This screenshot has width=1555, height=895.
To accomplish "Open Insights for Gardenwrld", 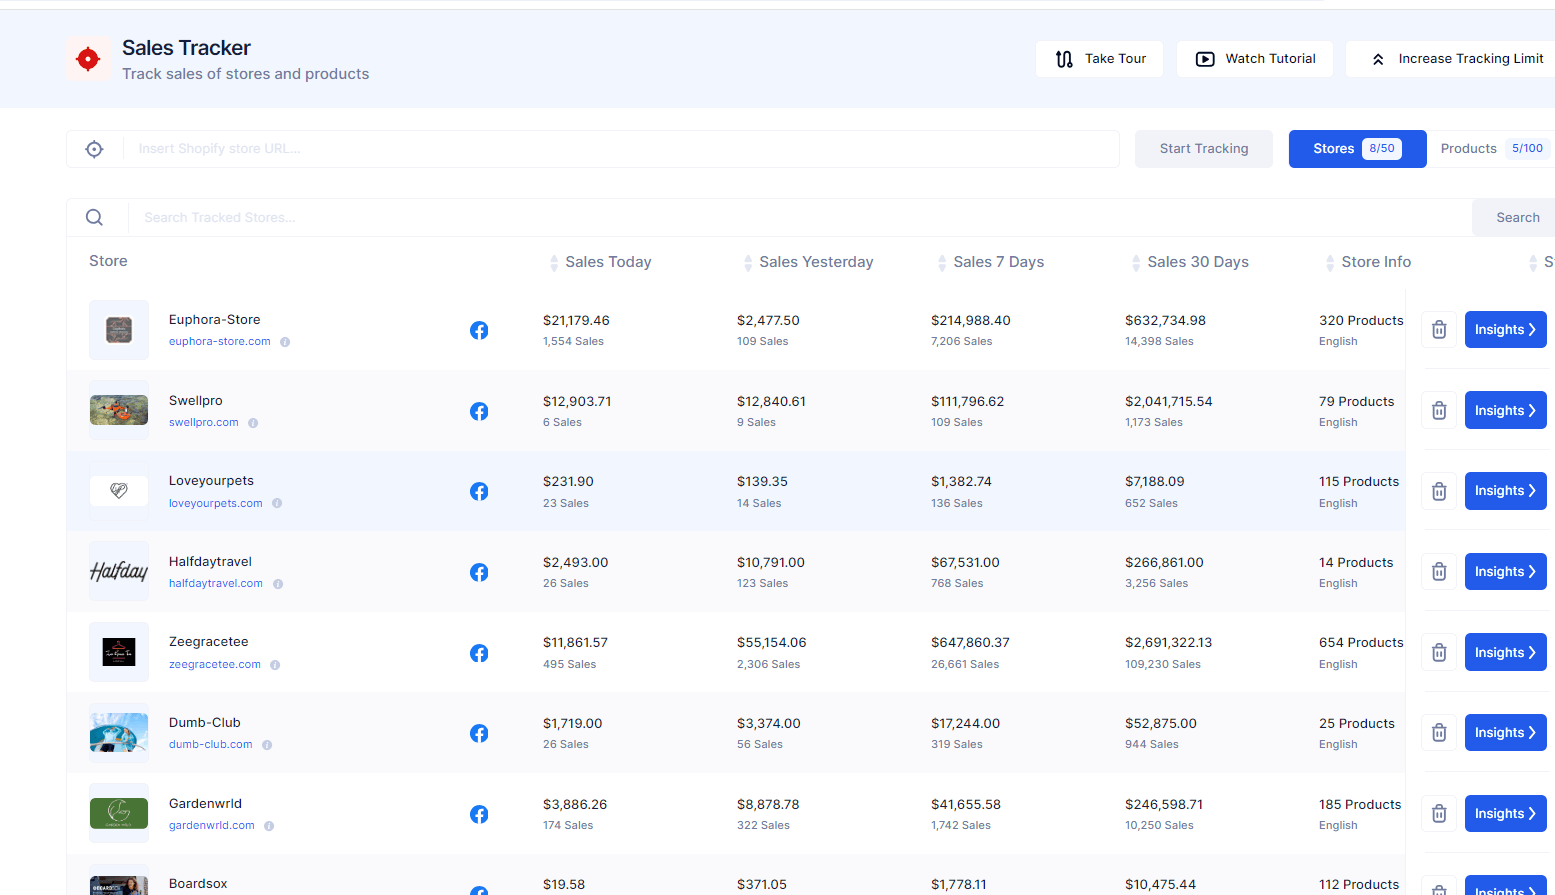I will point(1505,814).
